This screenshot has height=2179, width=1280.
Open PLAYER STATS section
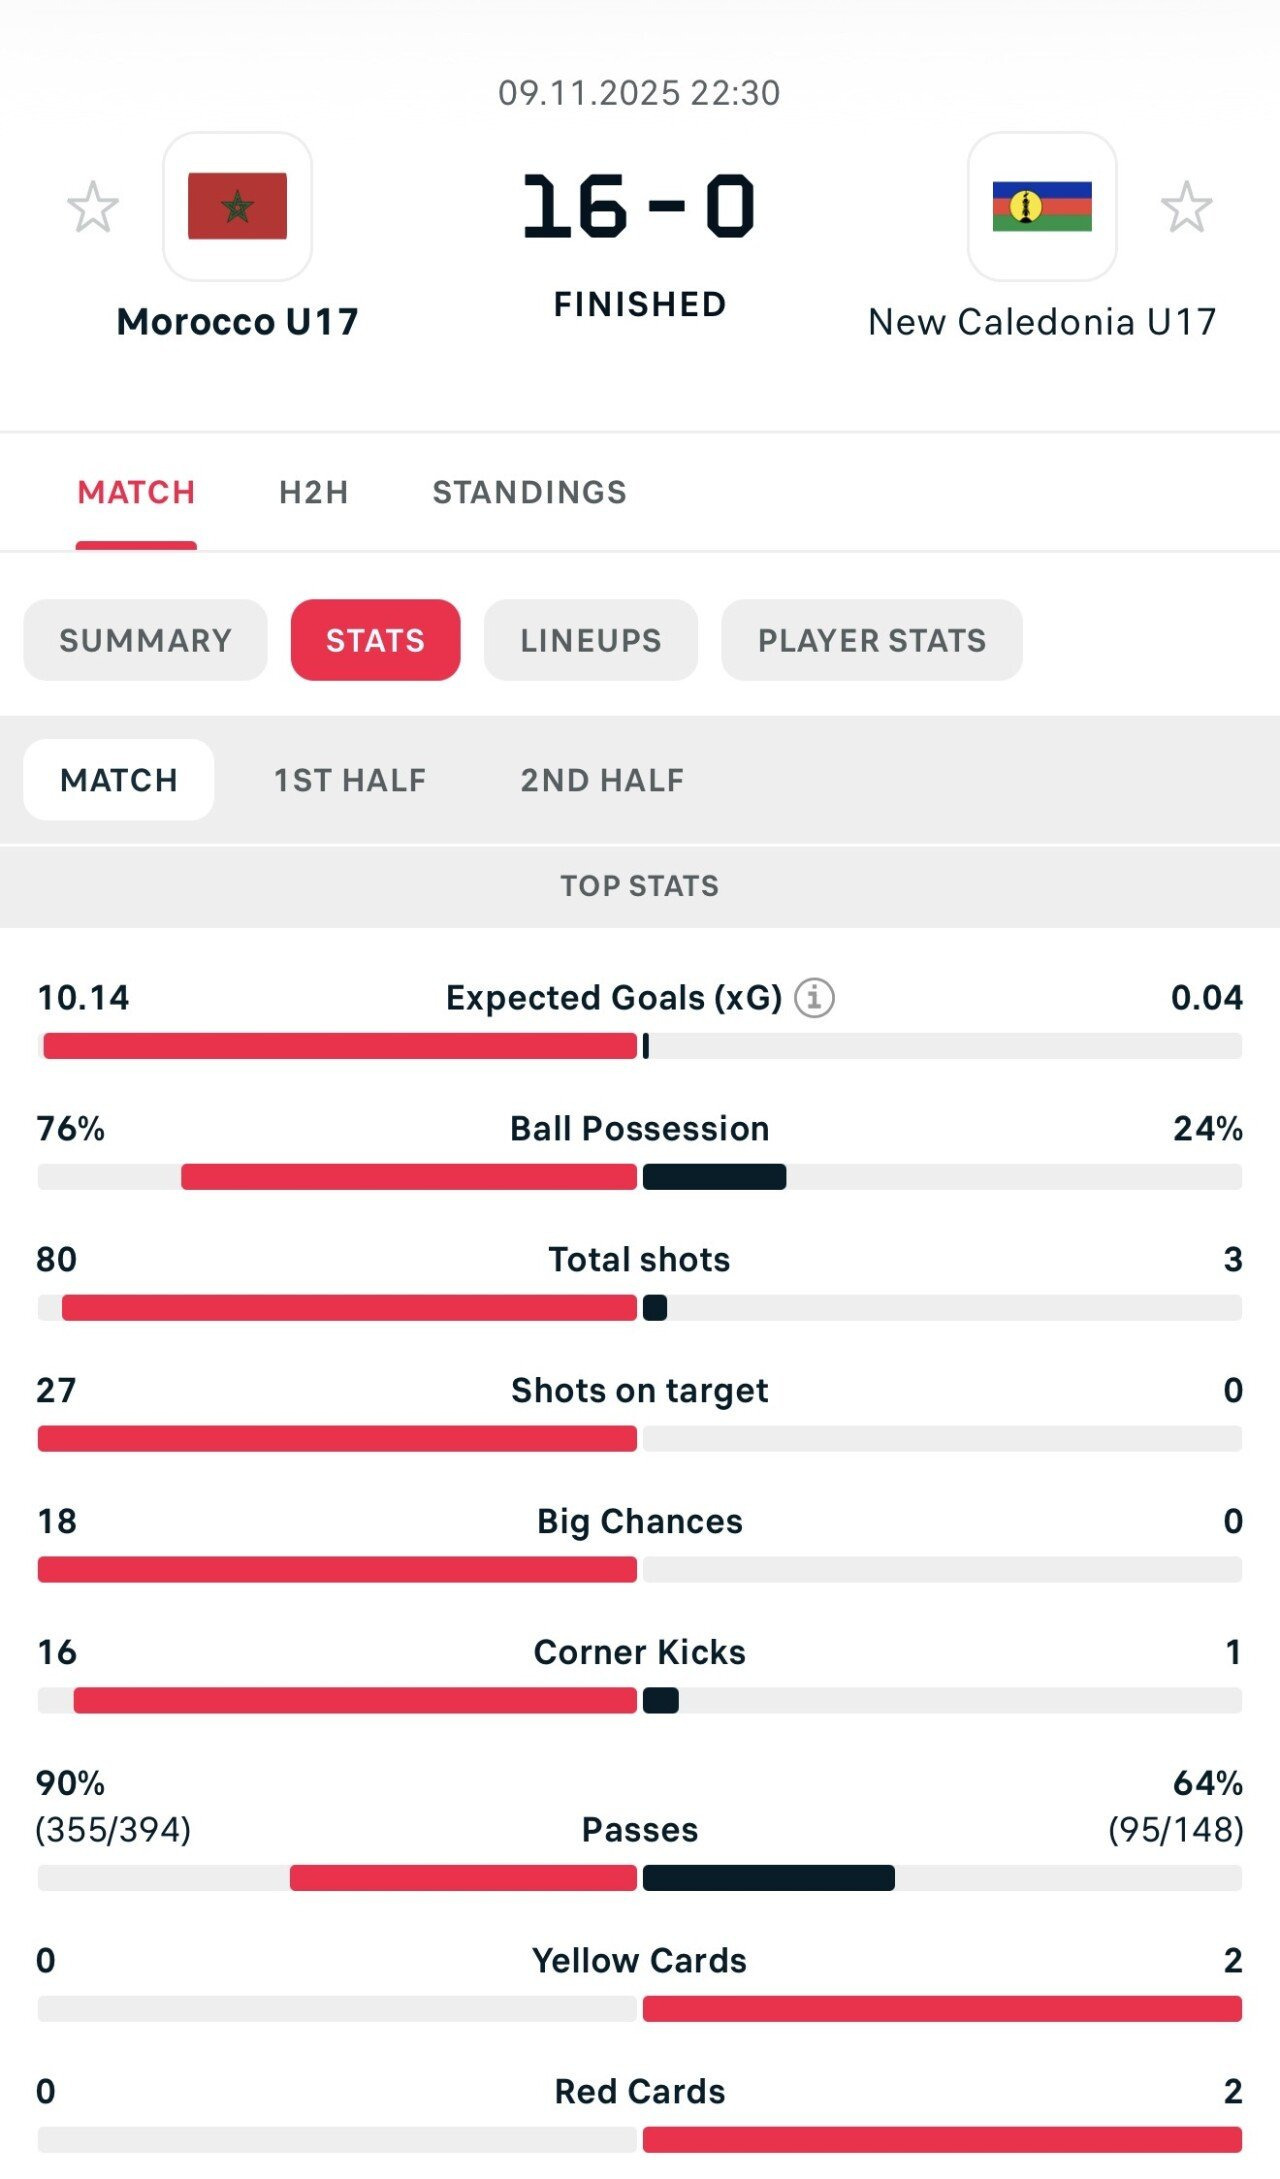(x=871, y=640)
